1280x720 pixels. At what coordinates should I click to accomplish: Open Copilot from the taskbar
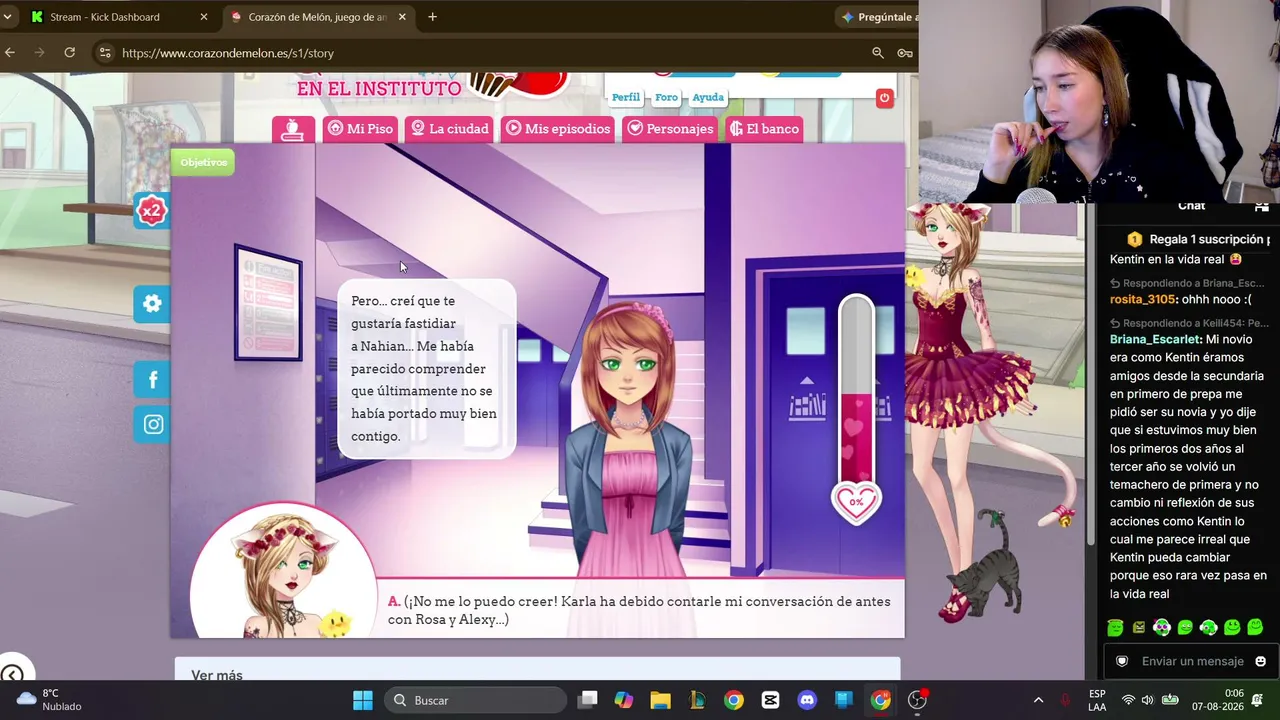(x=624, y=700)
